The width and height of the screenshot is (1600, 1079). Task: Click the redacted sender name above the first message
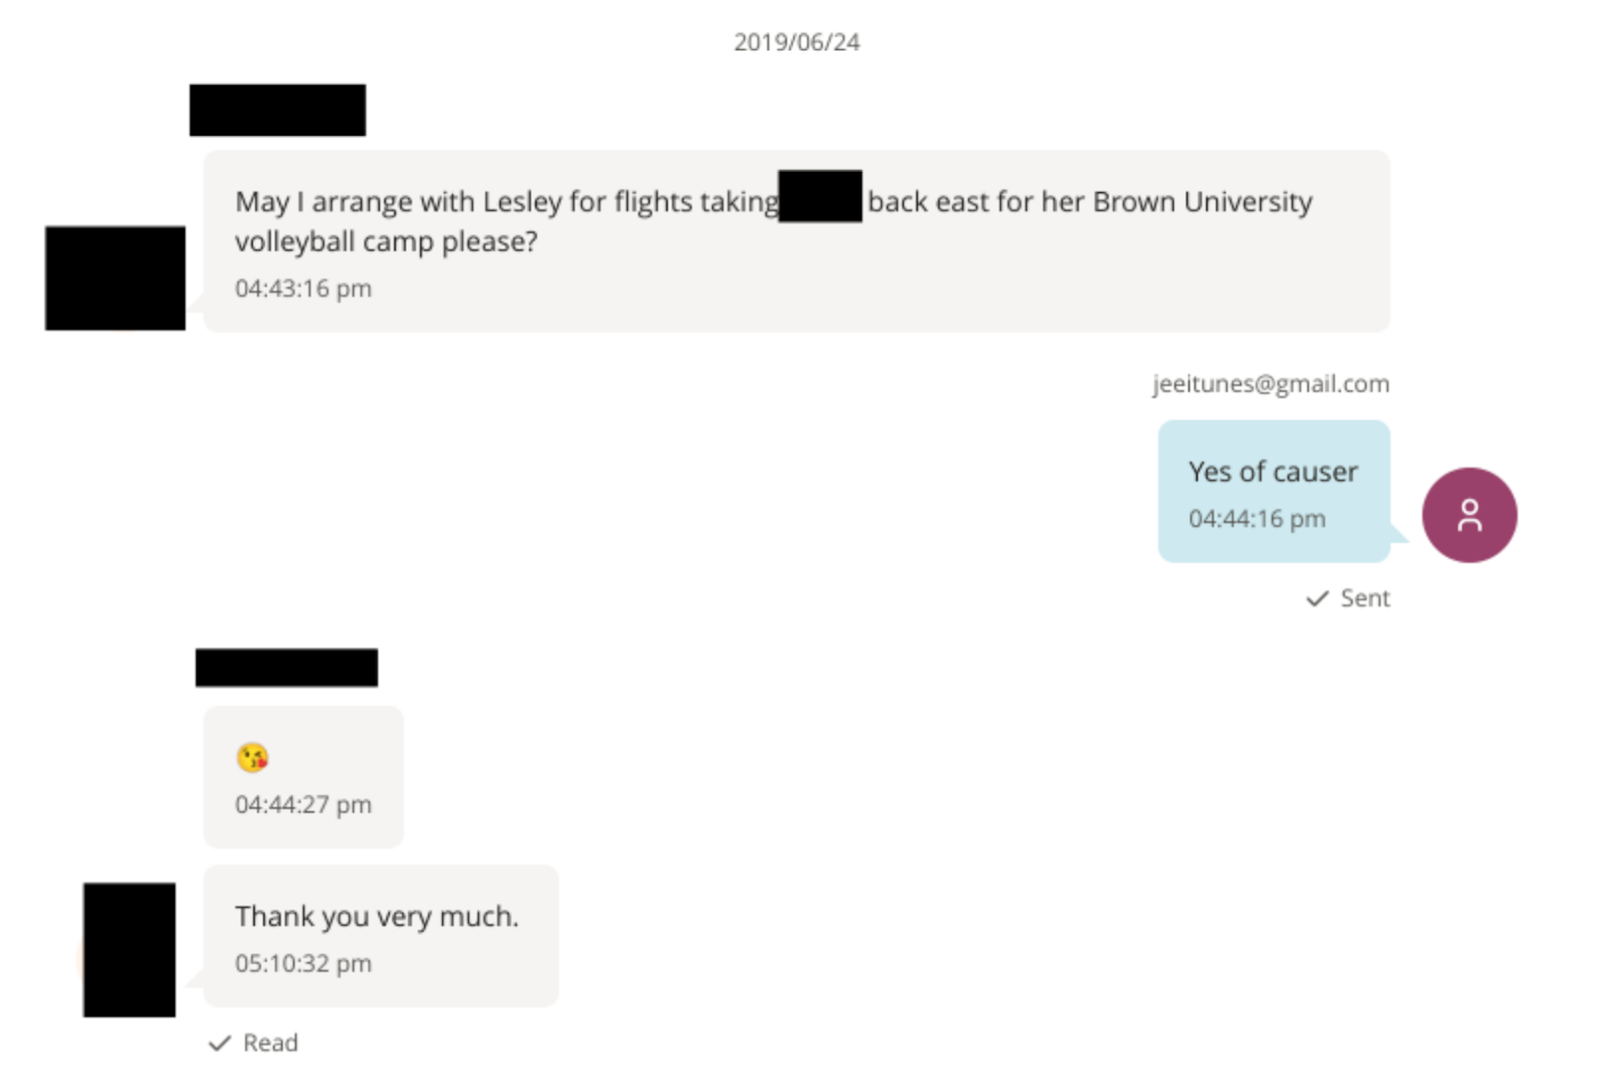(x=277, y=110)
